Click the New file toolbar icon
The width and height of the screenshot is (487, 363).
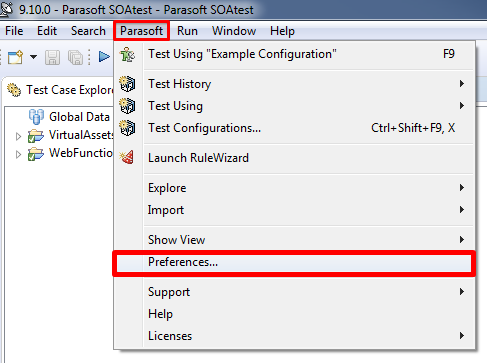click(15, 57)
